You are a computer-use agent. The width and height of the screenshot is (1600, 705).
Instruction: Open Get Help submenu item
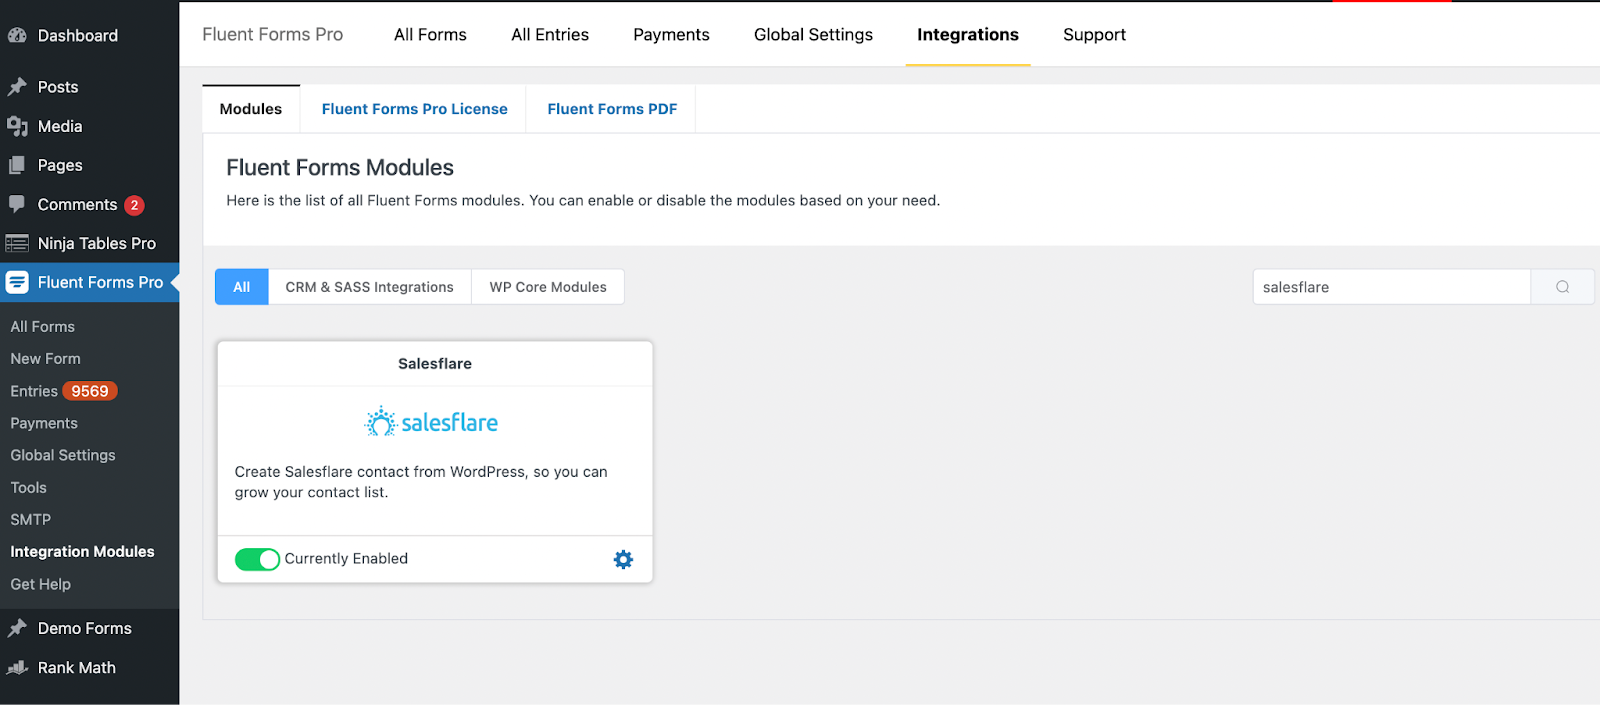click(41, 584)
